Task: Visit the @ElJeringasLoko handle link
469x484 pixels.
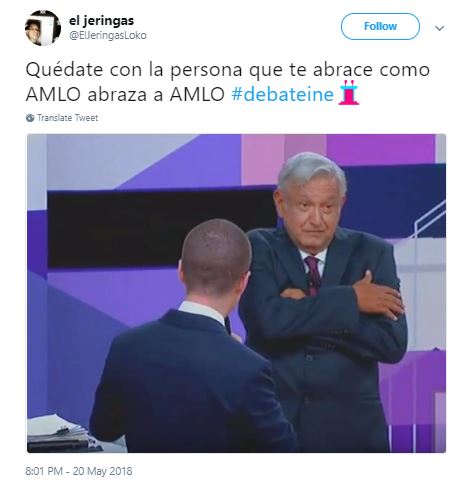Action: click(x=108, y=35)
